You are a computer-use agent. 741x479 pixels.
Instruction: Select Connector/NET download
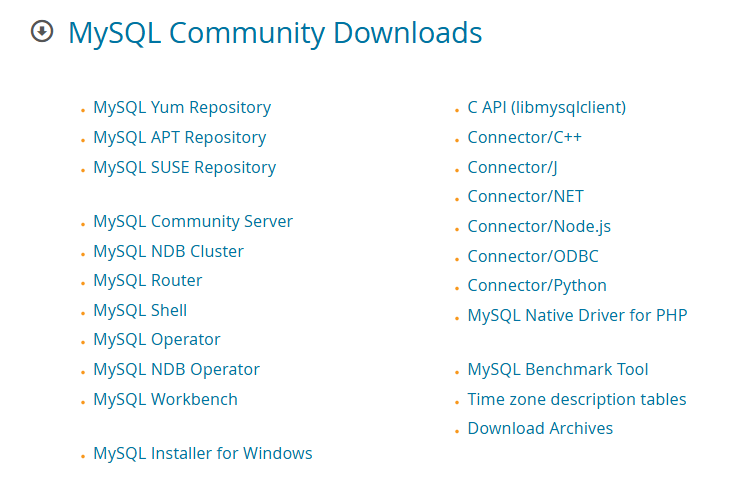pos(525,197)
